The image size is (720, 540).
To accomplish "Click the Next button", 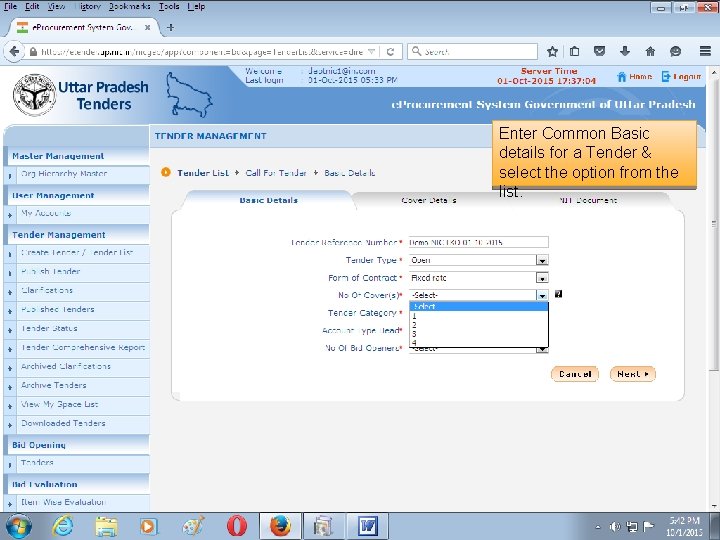I will [x=632, y=374].
